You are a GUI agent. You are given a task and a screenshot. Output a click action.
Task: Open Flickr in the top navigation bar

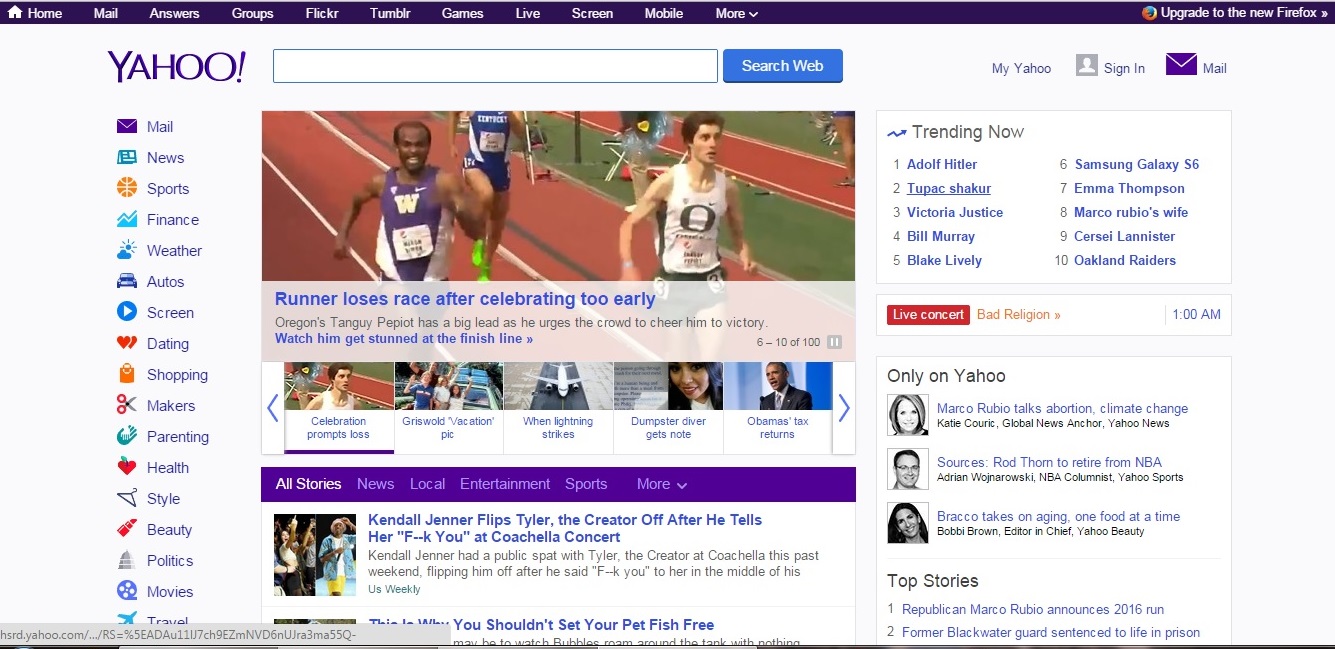click(322, 13)
